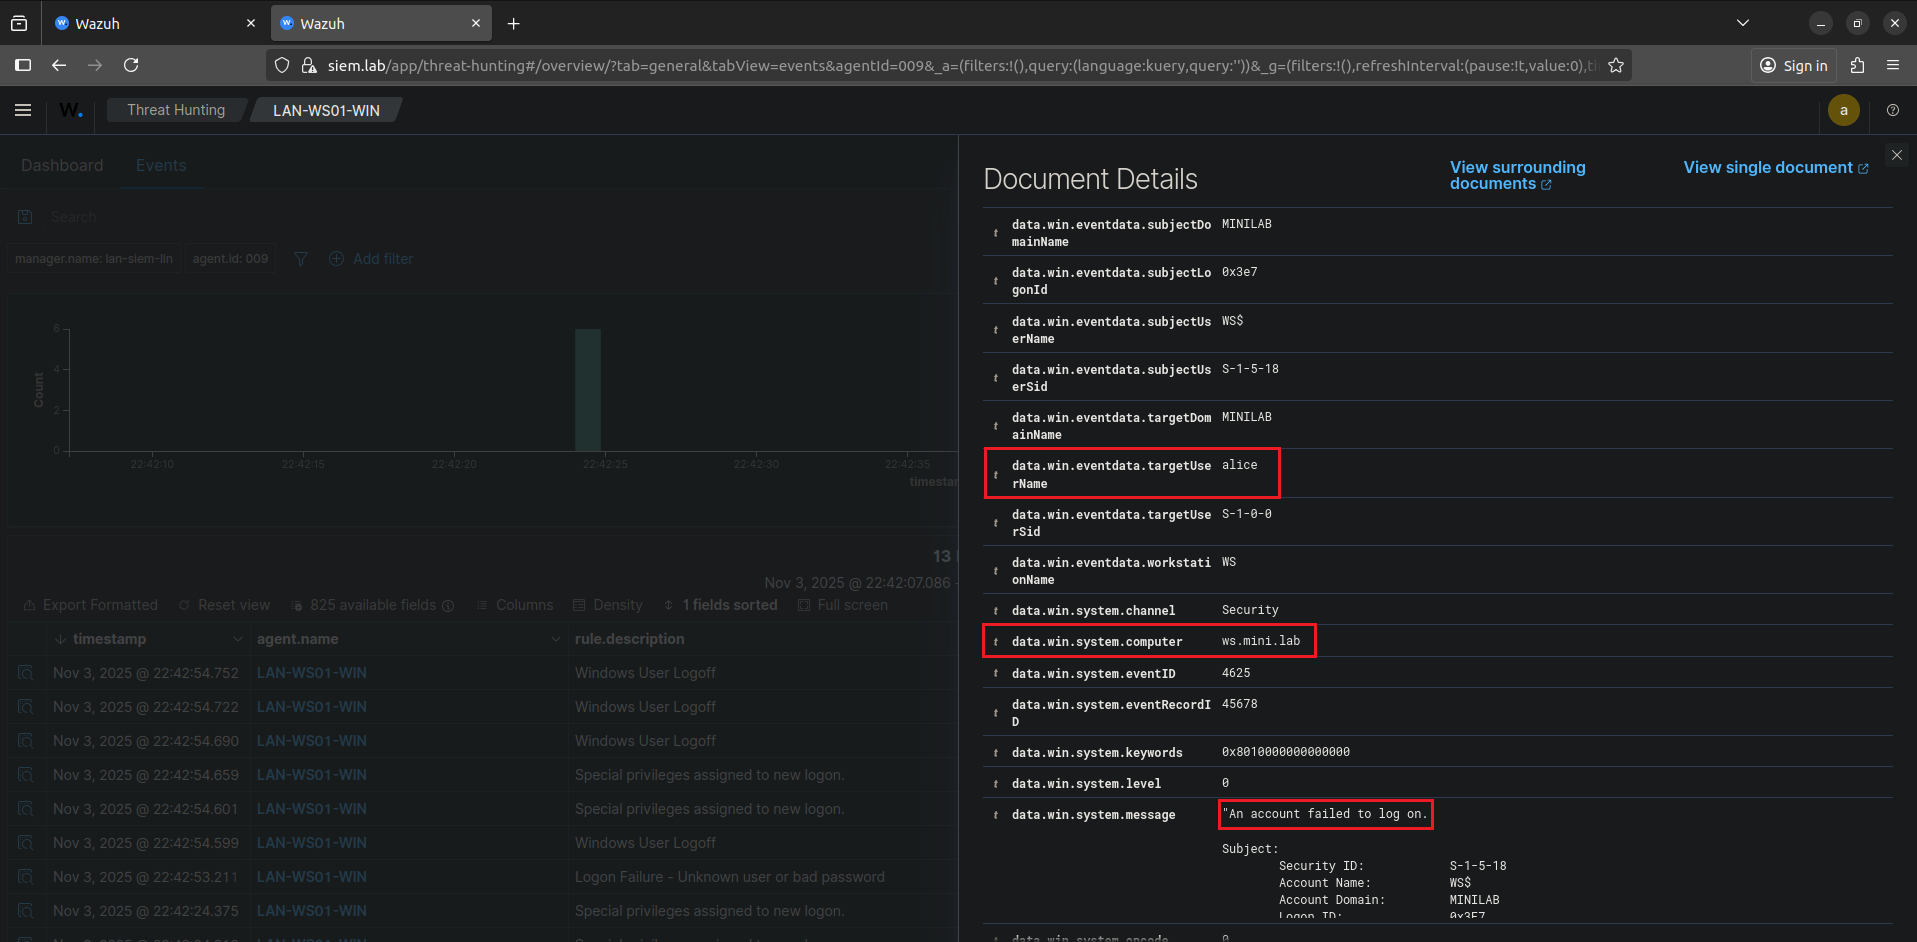Click the Sign in button
The image size is (1917, 942).
pos(1793,65)
